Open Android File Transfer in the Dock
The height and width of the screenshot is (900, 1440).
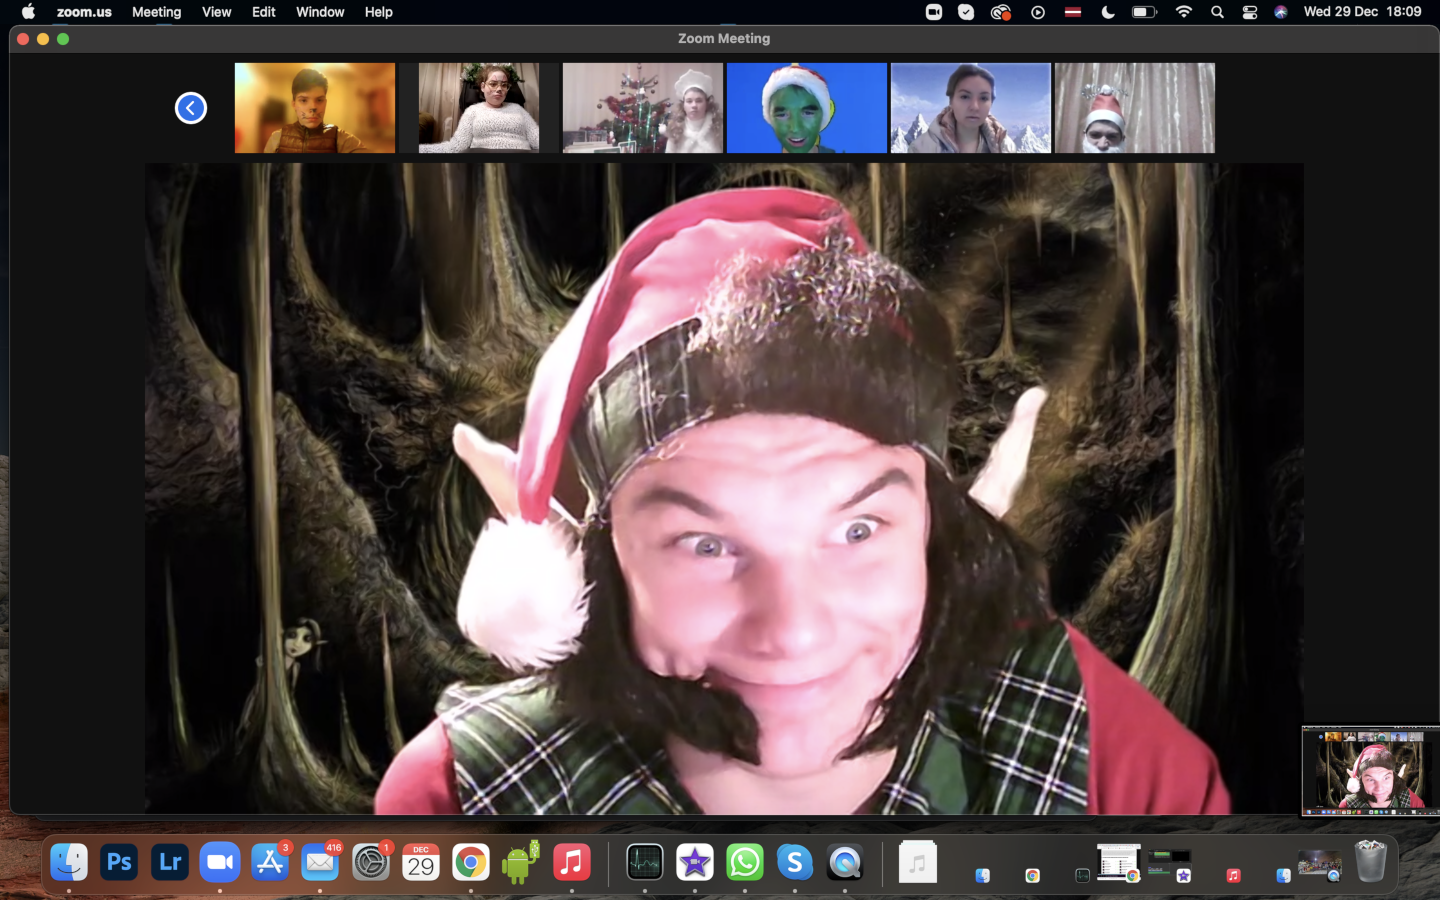(x=521, y=862)
